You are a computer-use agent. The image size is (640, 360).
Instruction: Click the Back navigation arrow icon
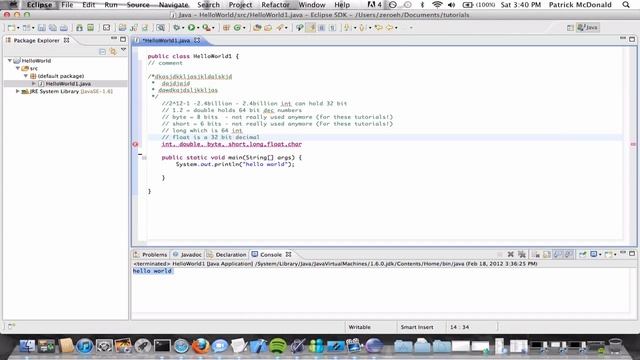(x=389, y=28)
